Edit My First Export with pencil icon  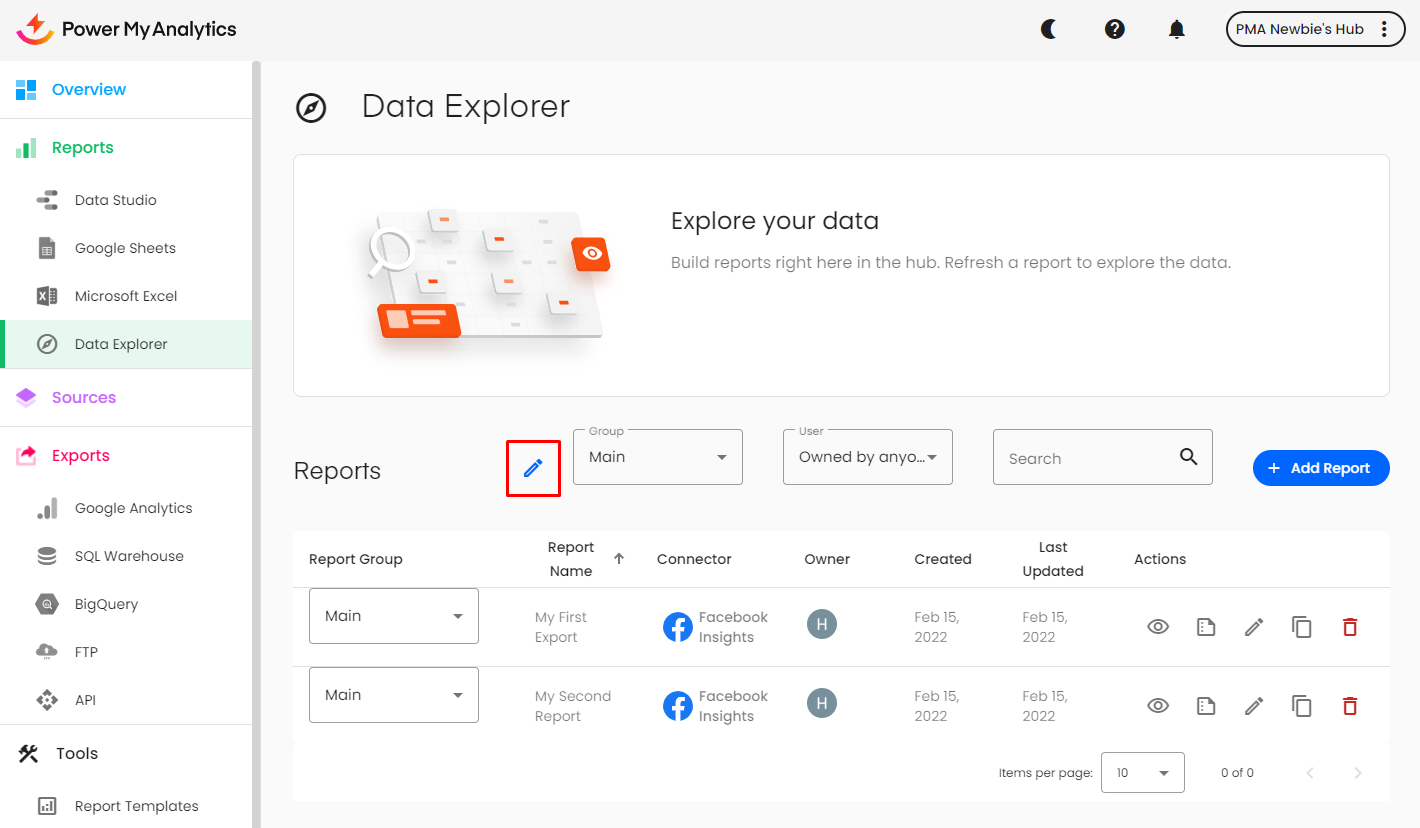1254,627
